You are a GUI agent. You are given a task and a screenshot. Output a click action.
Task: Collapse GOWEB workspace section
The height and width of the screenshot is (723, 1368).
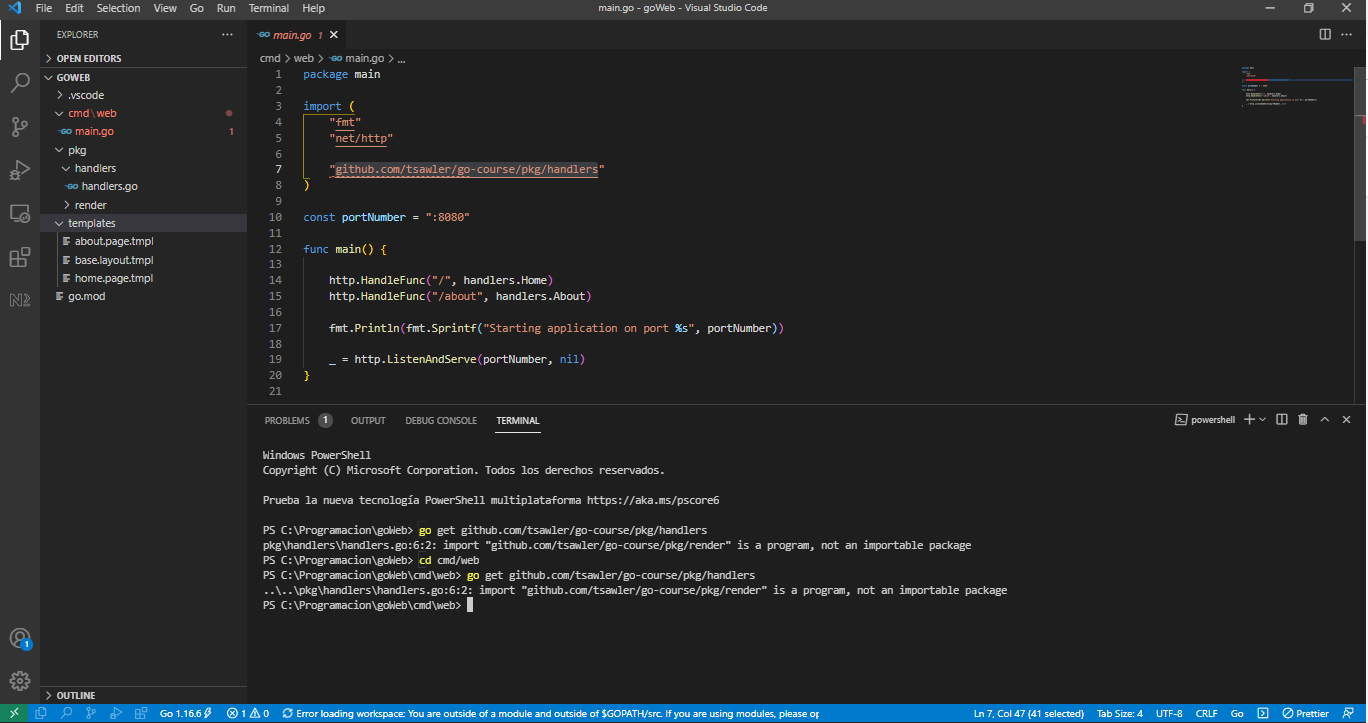(144, 77)
